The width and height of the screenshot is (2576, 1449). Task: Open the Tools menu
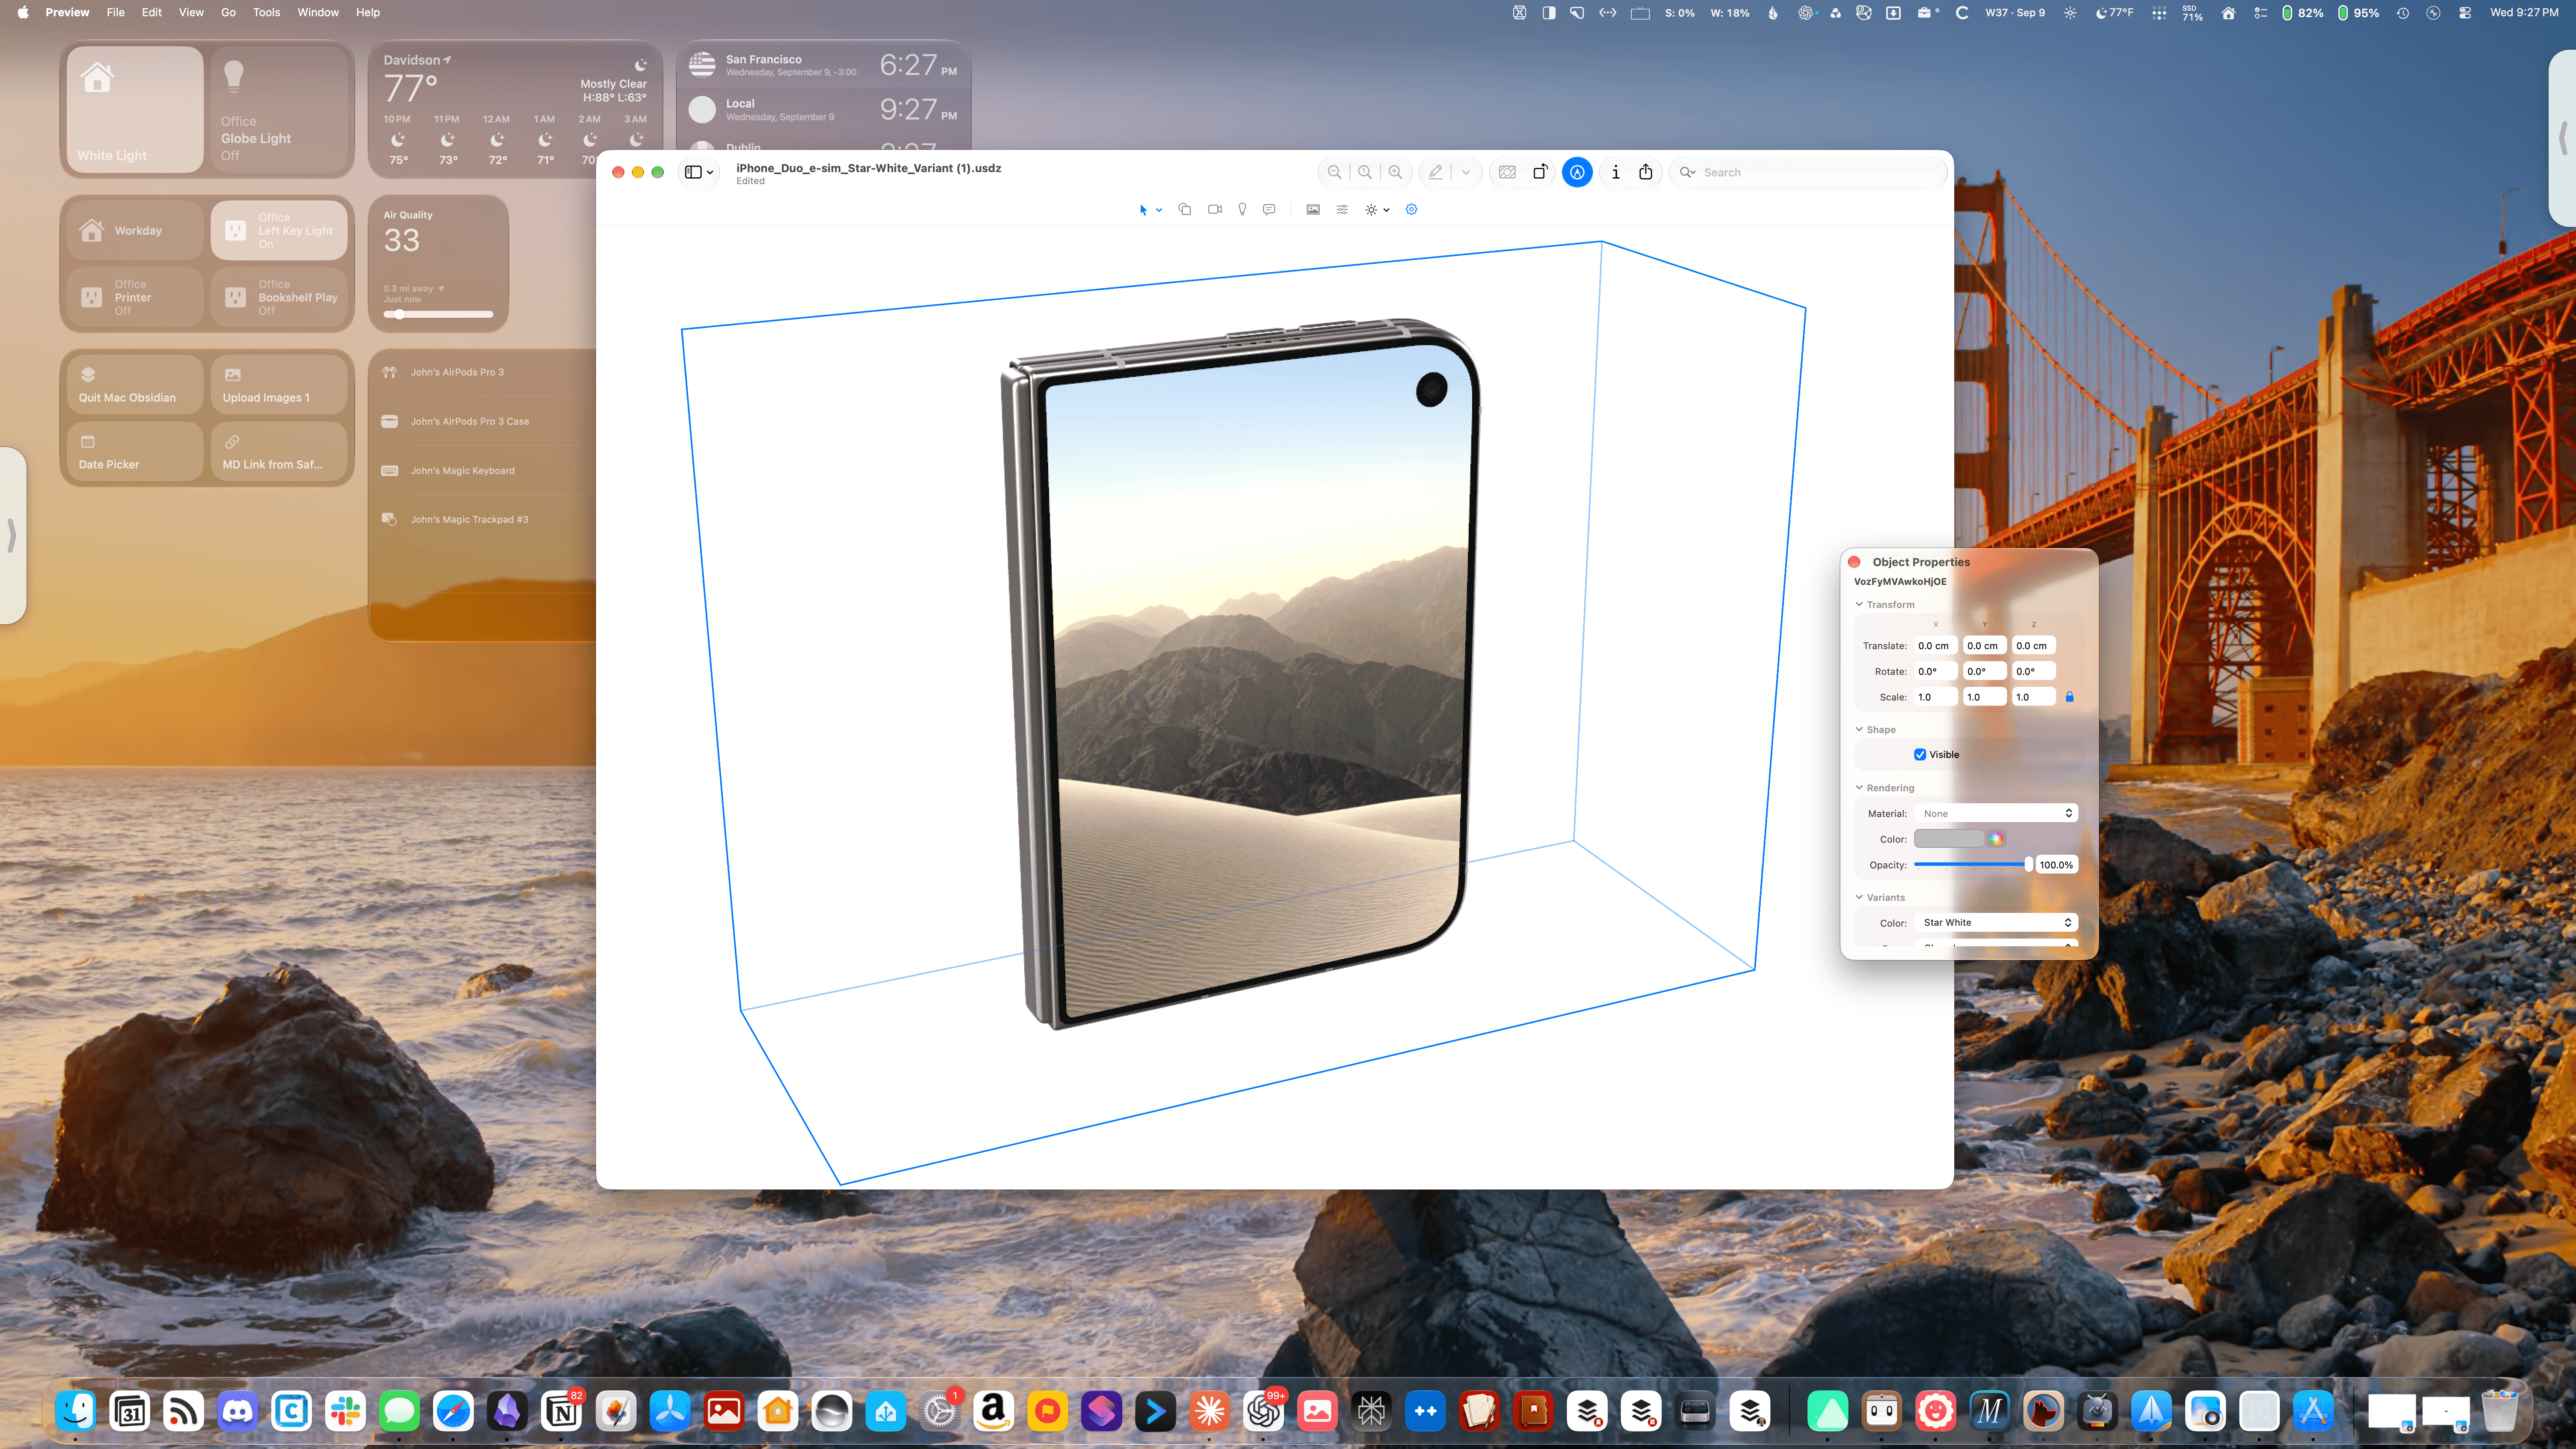pos(266,12)
